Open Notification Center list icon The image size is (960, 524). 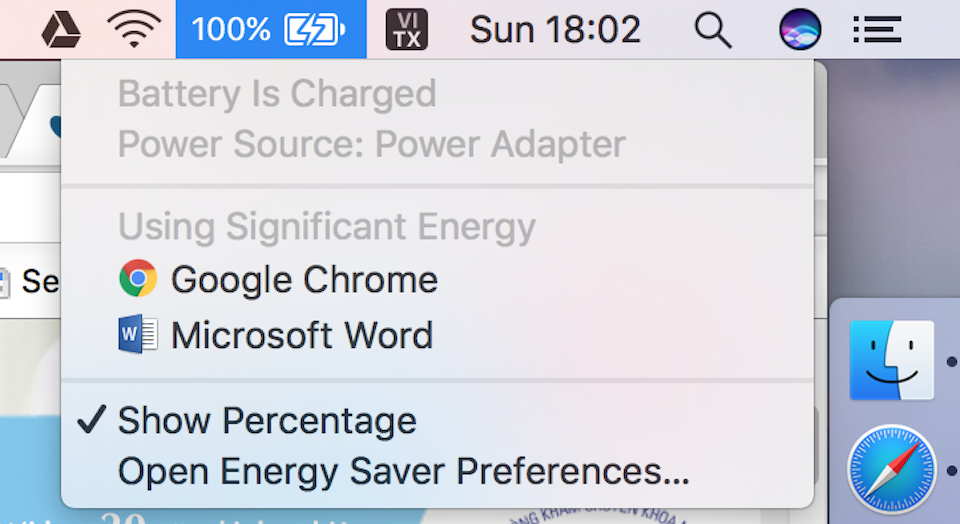877,30
